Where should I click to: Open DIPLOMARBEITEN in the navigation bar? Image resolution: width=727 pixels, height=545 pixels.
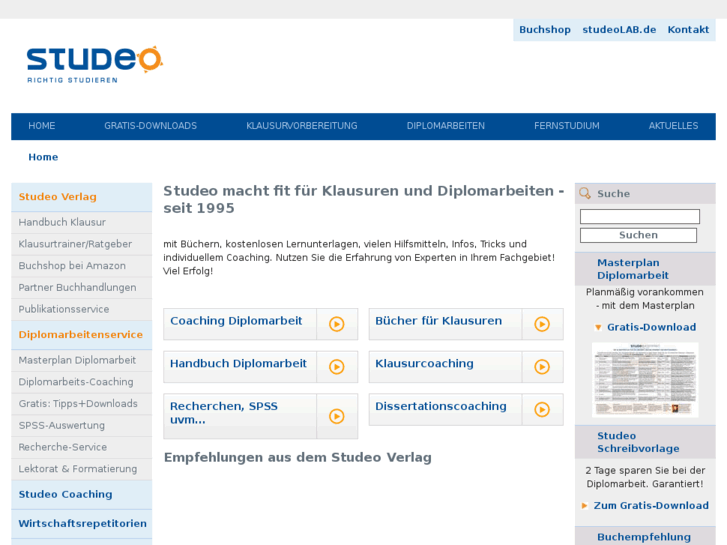point(446,126)
